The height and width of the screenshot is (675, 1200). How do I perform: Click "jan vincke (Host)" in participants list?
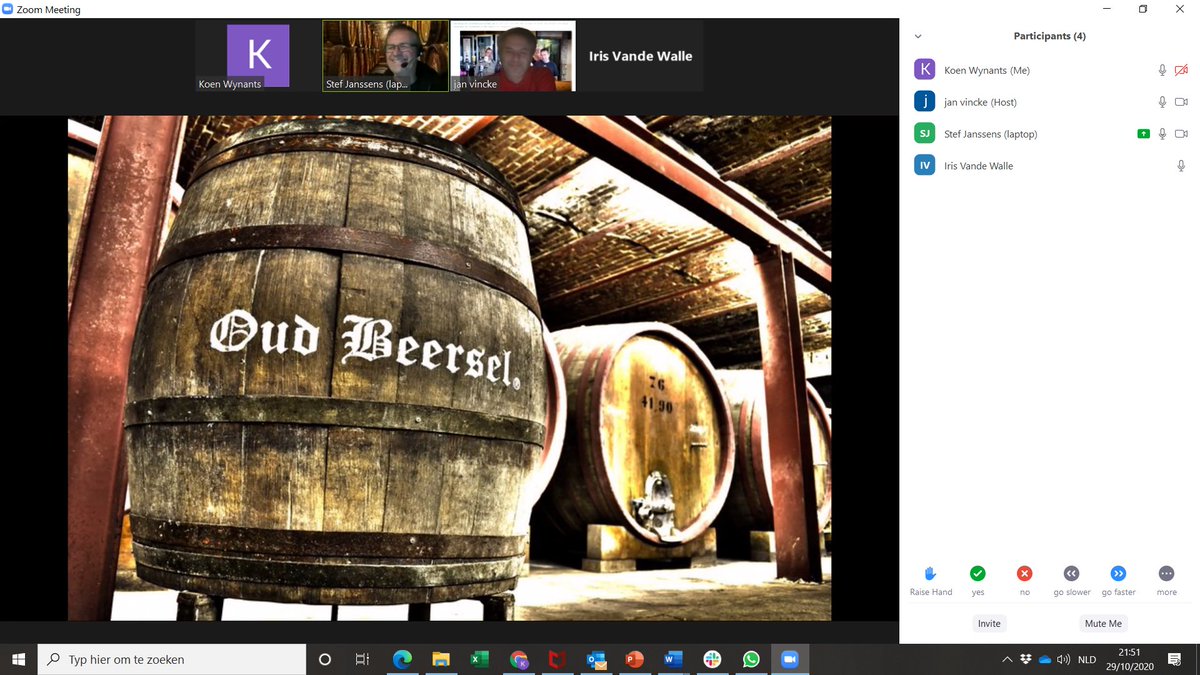980,102
